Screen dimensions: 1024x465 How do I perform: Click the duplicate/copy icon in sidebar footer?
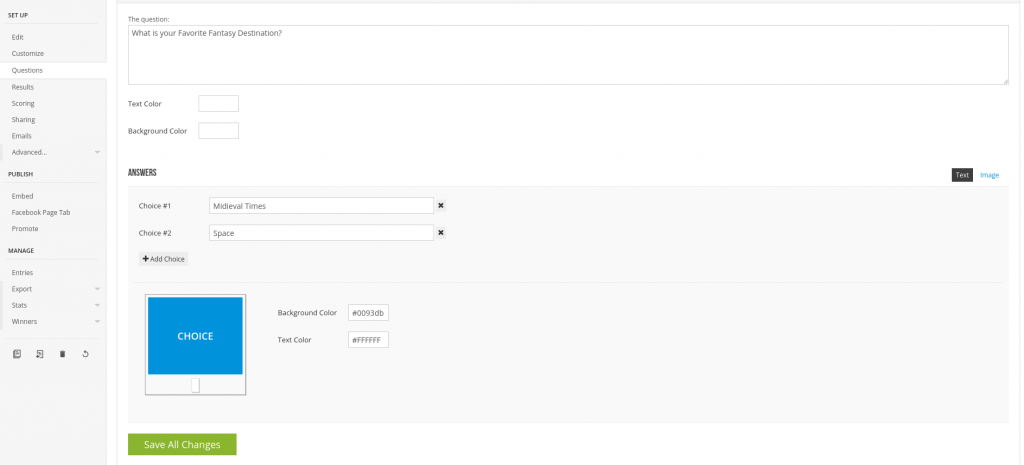17,354
